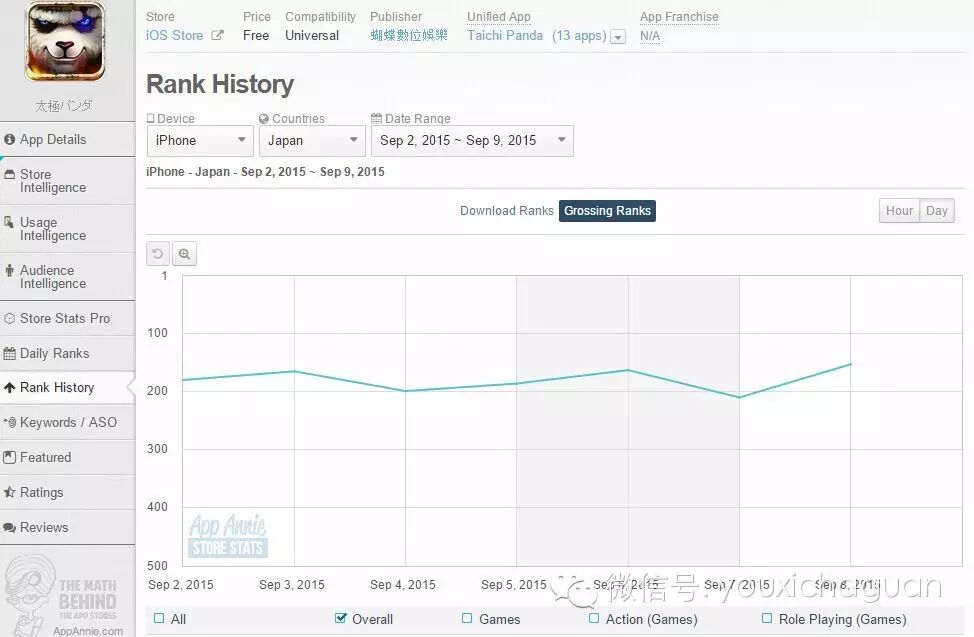
Task: Click the chart reset zoom icon
Action: click(158, 254)
